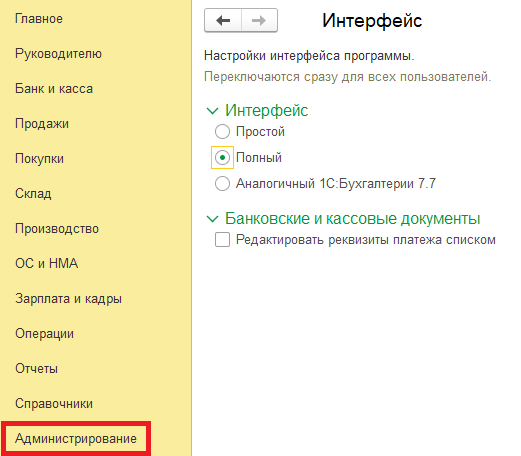Switch to the Склад section
The height and width of the screenshot is (456, 521).
pos(33,194)
